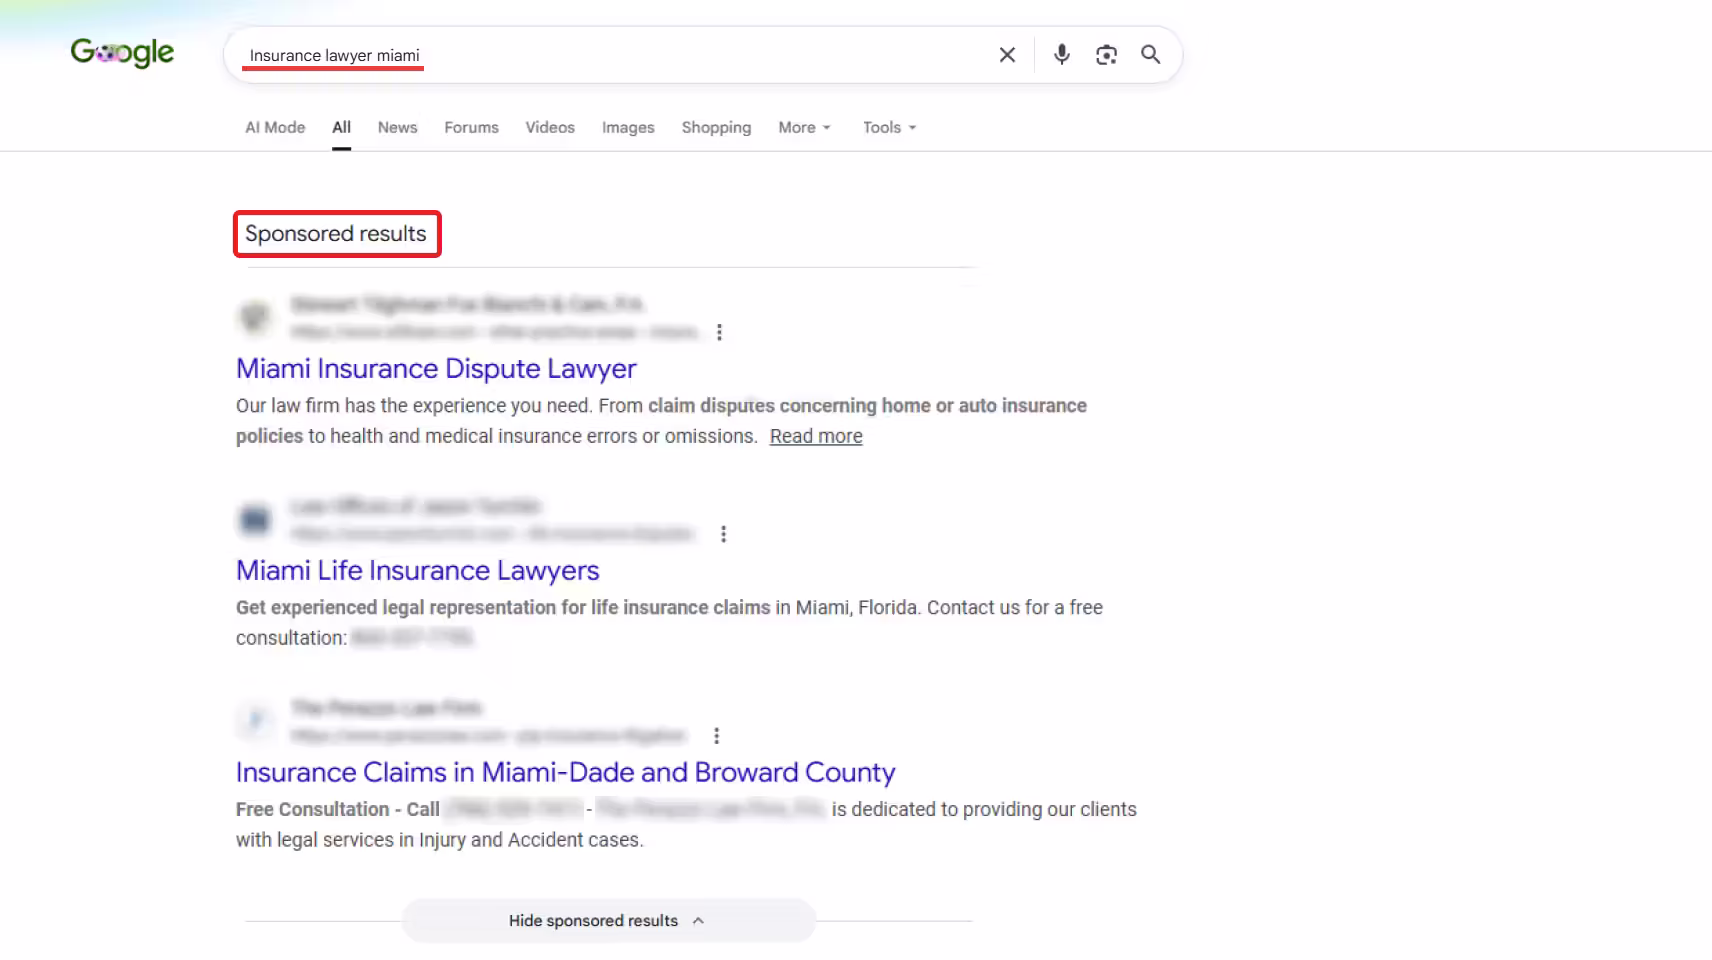Screen dimensions: 1712x960
Task: Expand the More dropdown
Action: [x=804, y=127]
